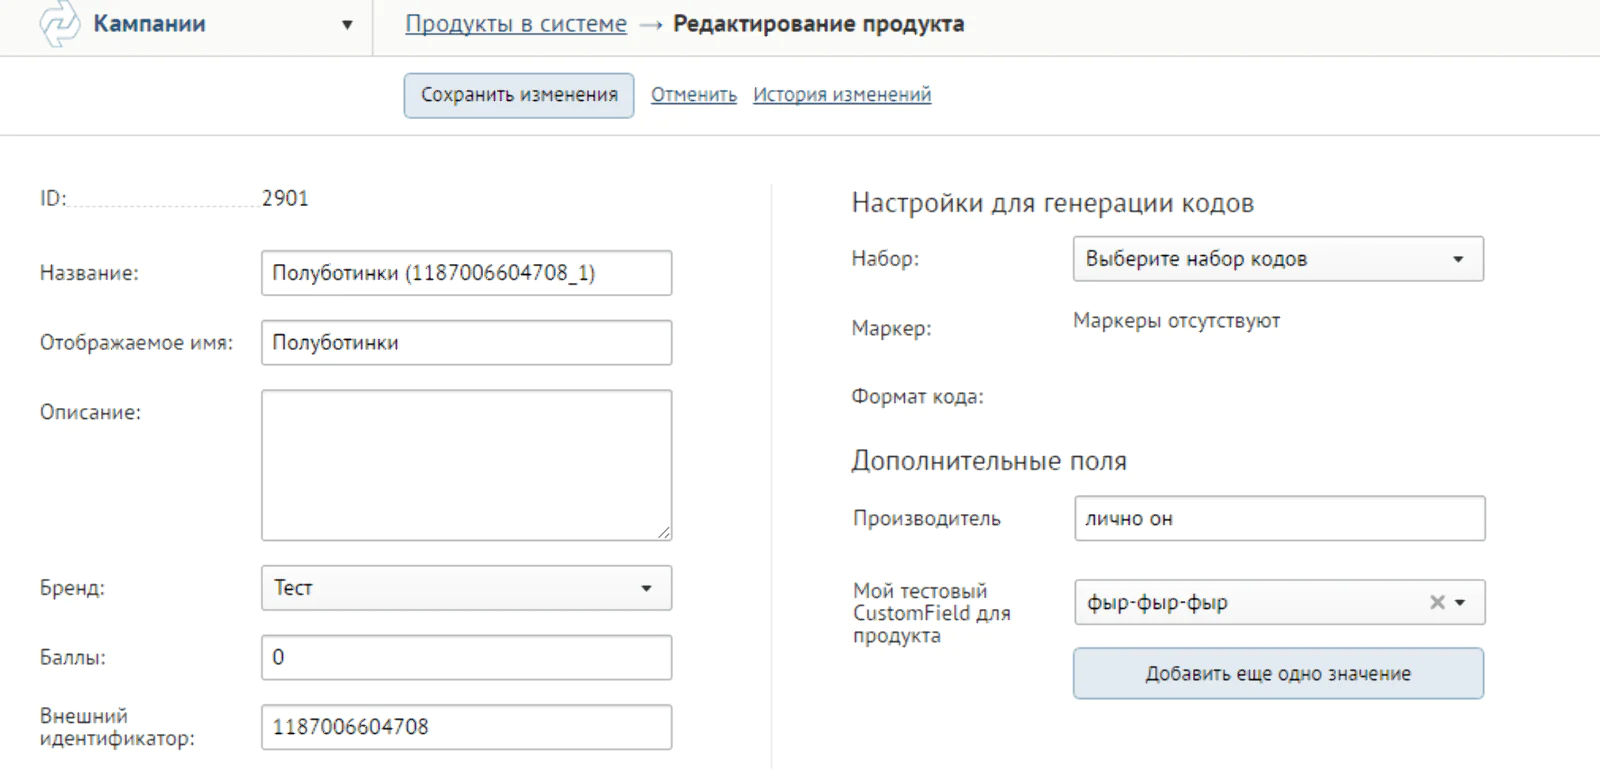Click the Отменить link
This screenshot has width=1600, height=777.
click(694, 95)
